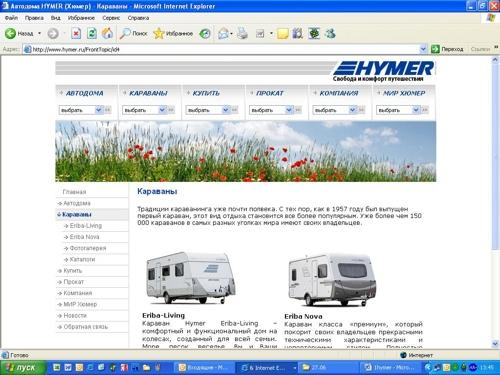Click the Eriba Nova heading text

[303, 316]
